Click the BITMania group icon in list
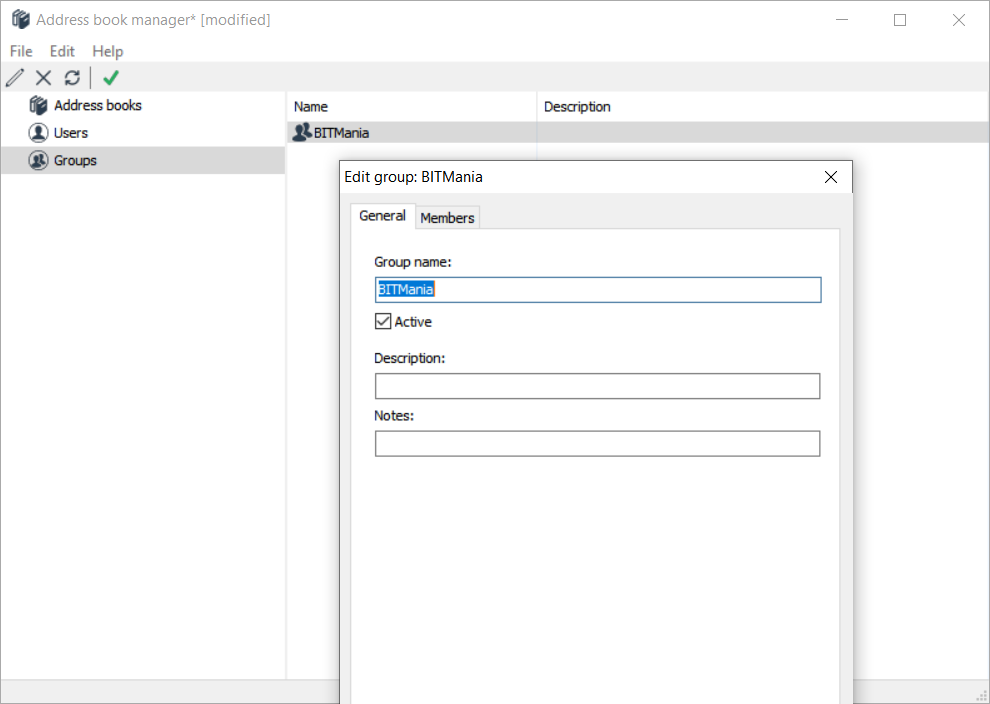 click(x=301, y=132)
